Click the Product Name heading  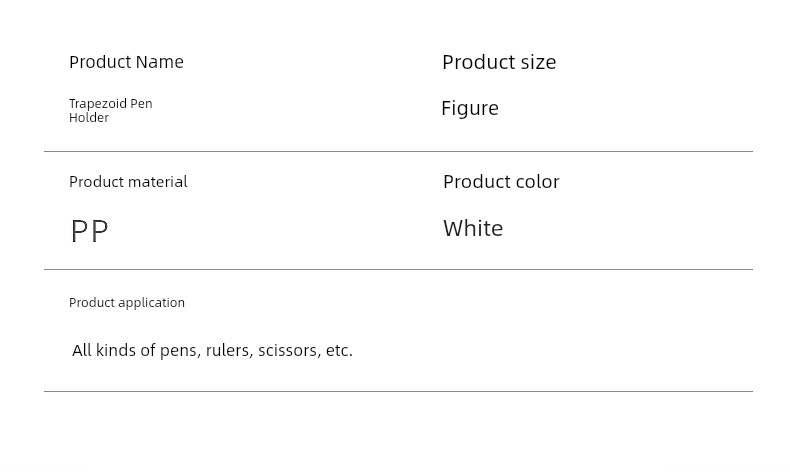click(126, 62)
